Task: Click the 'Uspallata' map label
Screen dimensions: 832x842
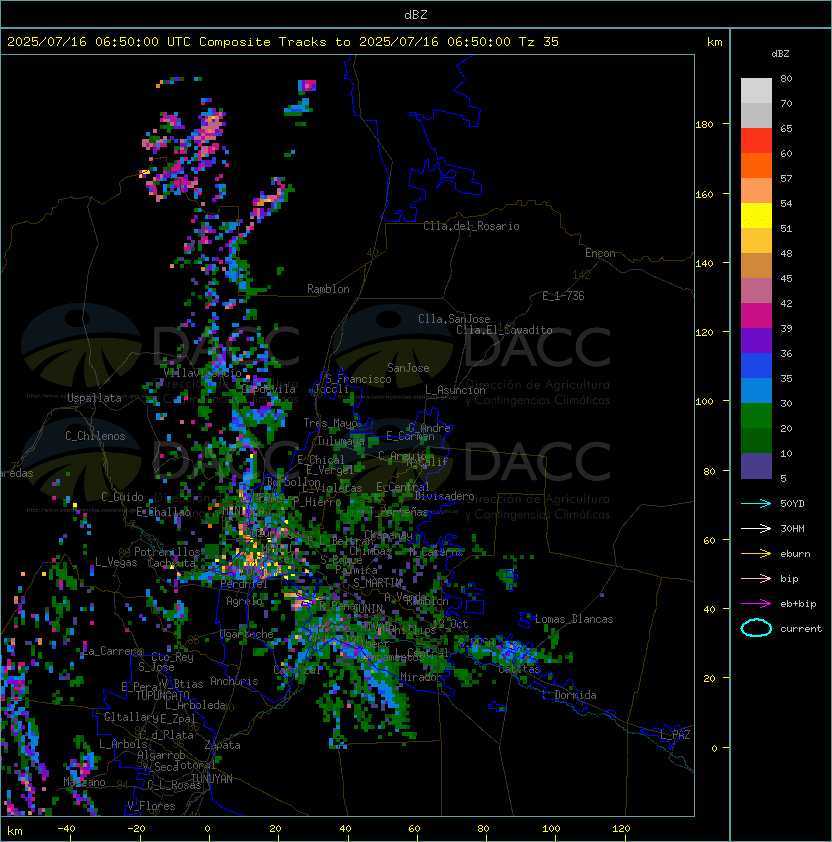Action: click(94, 398)
